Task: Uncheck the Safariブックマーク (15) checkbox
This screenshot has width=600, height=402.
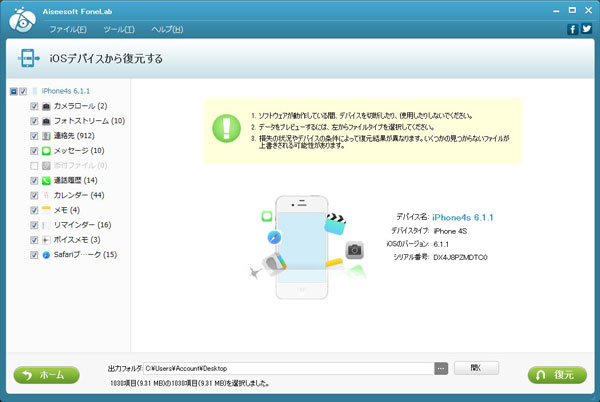Action: (x=34, y=255)
